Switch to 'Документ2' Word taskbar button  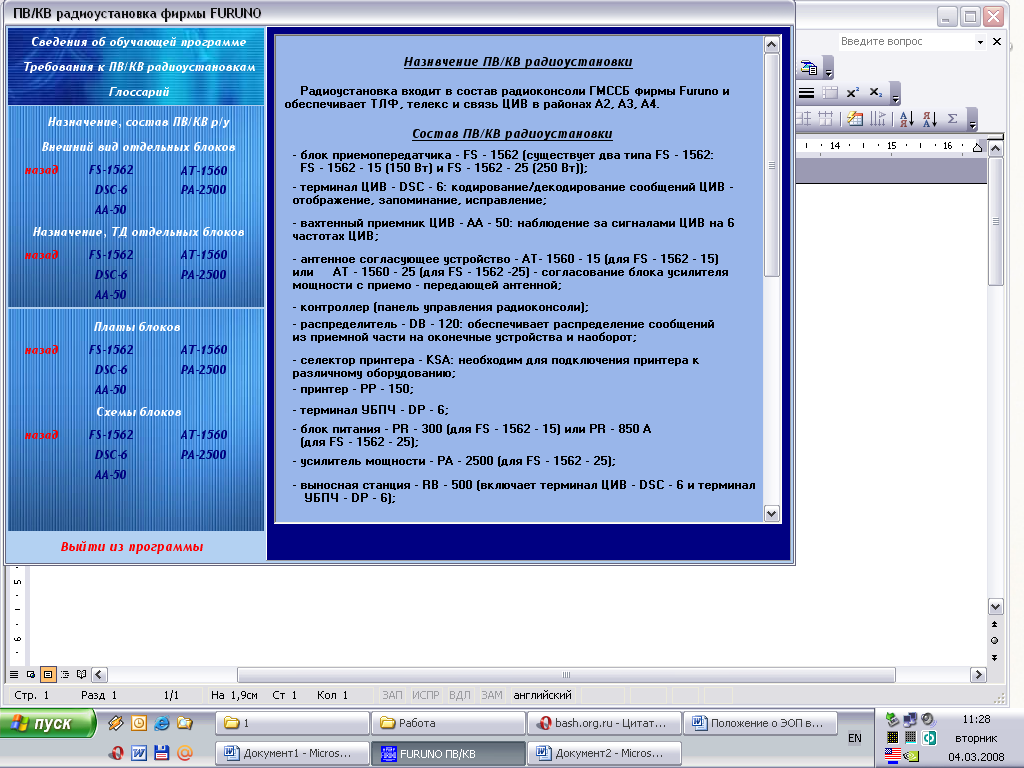click(x=604, y=753)
